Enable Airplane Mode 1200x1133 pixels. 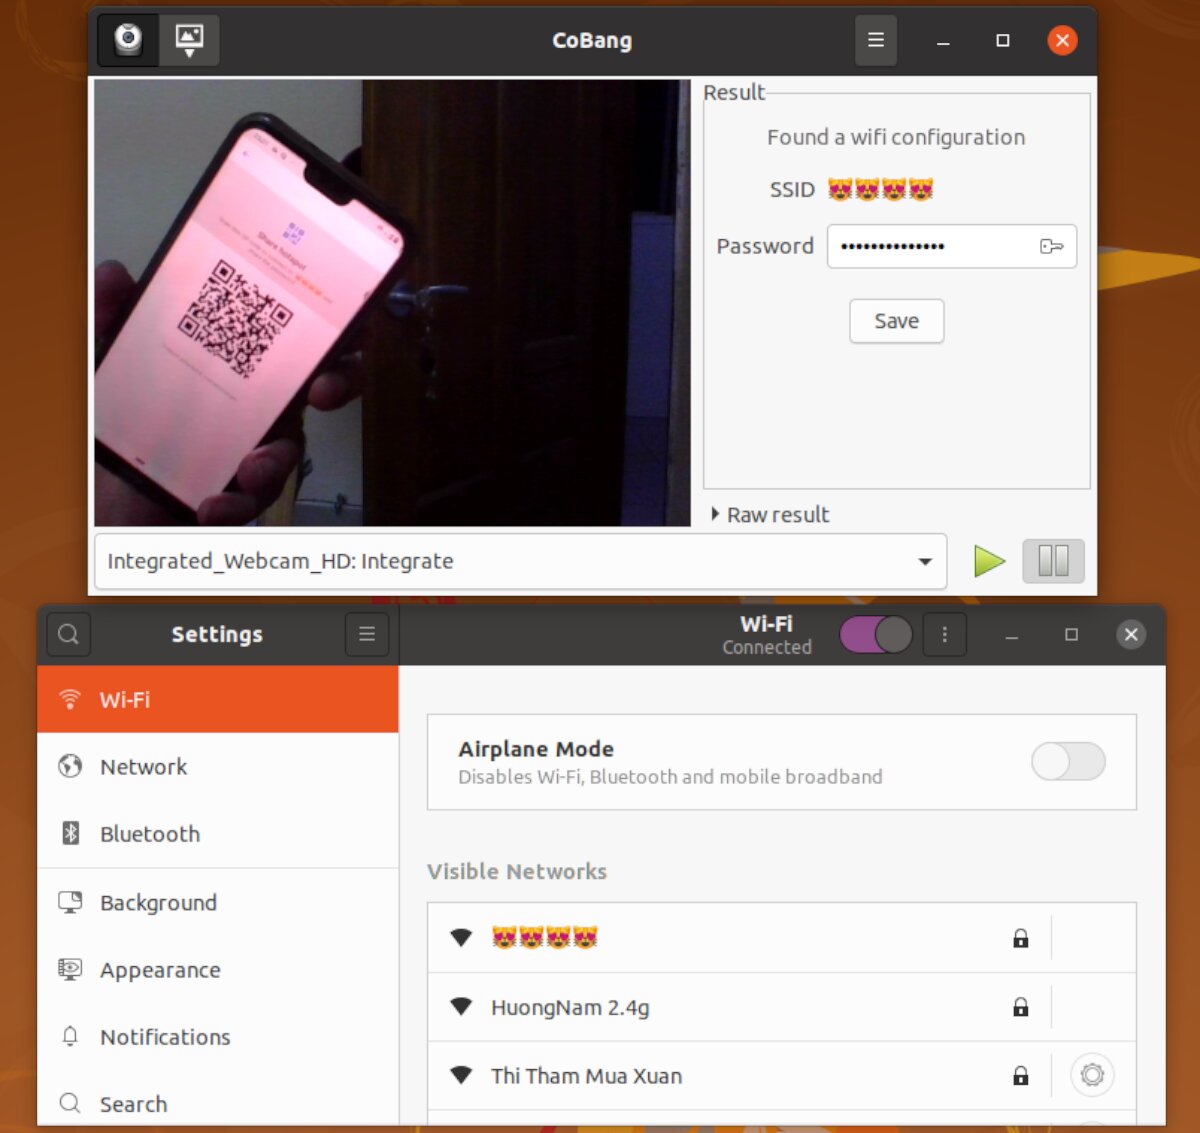click(1067, 762)
